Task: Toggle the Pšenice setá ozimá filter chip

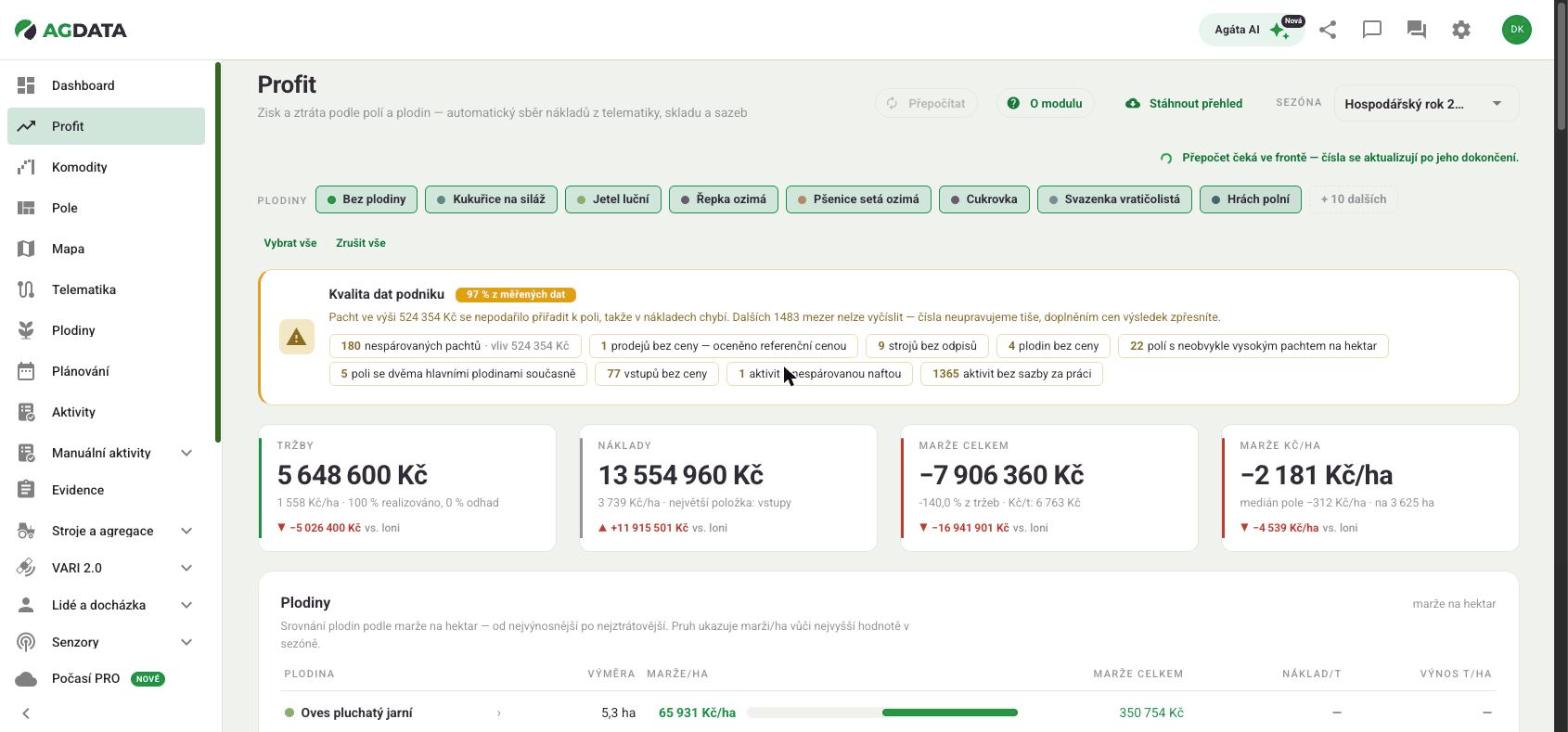Action: click(x=858, y=199)
